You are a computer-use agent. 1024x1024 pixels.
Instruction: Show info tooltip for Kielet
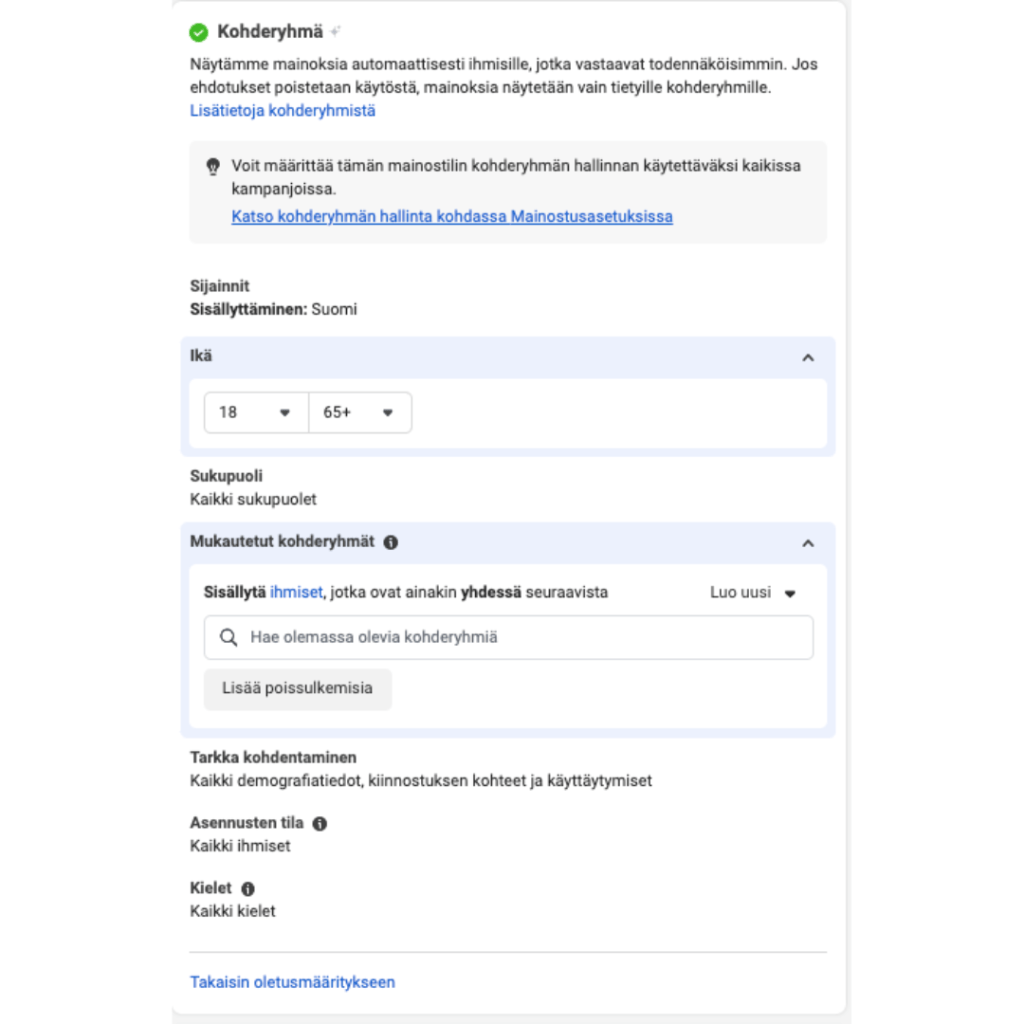click(x=248, y=888)
